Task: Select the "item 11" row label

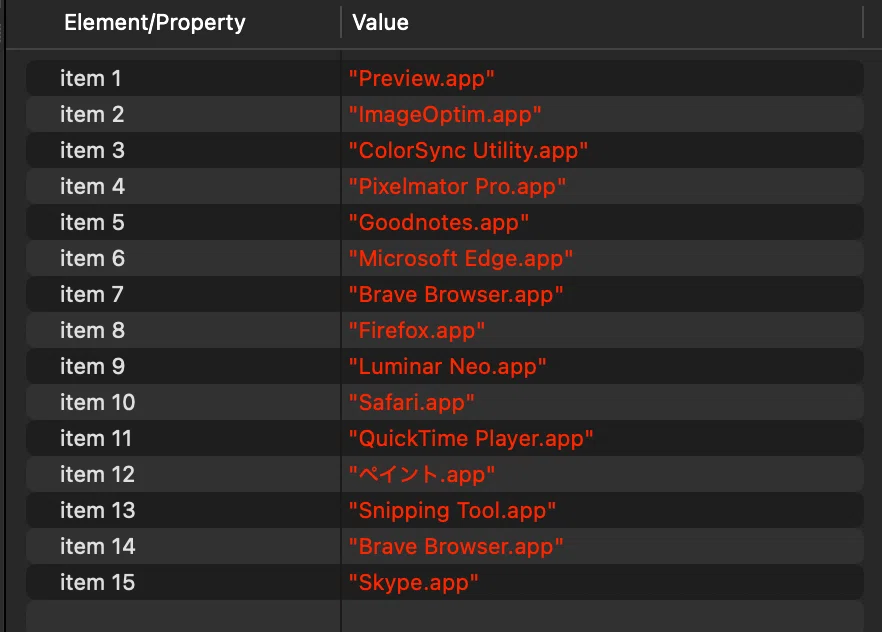Action: [96, 438]
